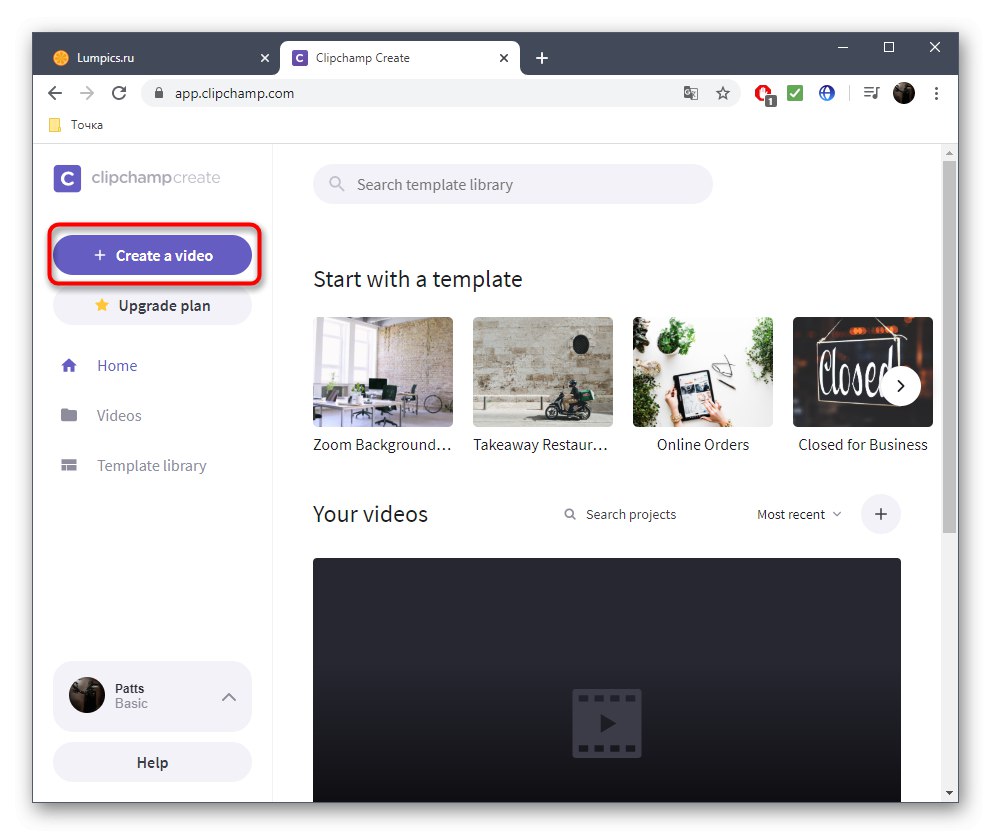Select Home in the sidebar
The height and width of the screenshot is (835, 991).
pyautogui.click(x=117, y=365)
